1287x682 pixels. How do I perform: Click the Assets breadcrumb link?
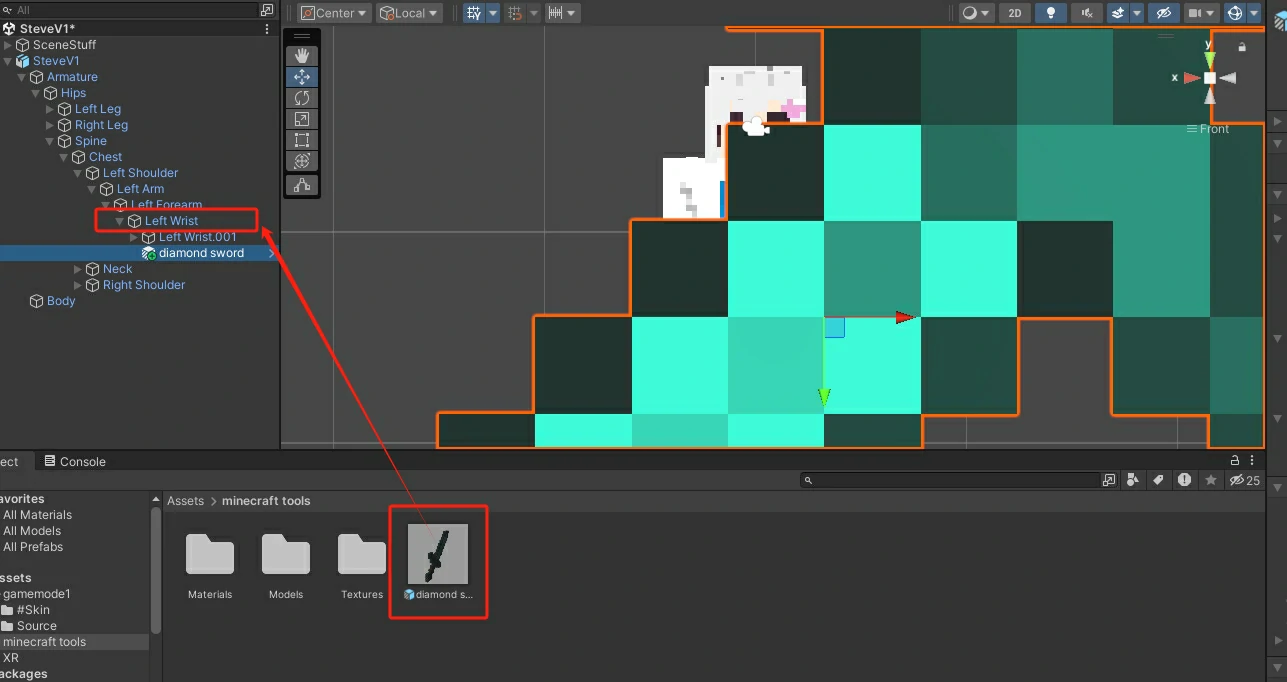click(x=185, y=501)
